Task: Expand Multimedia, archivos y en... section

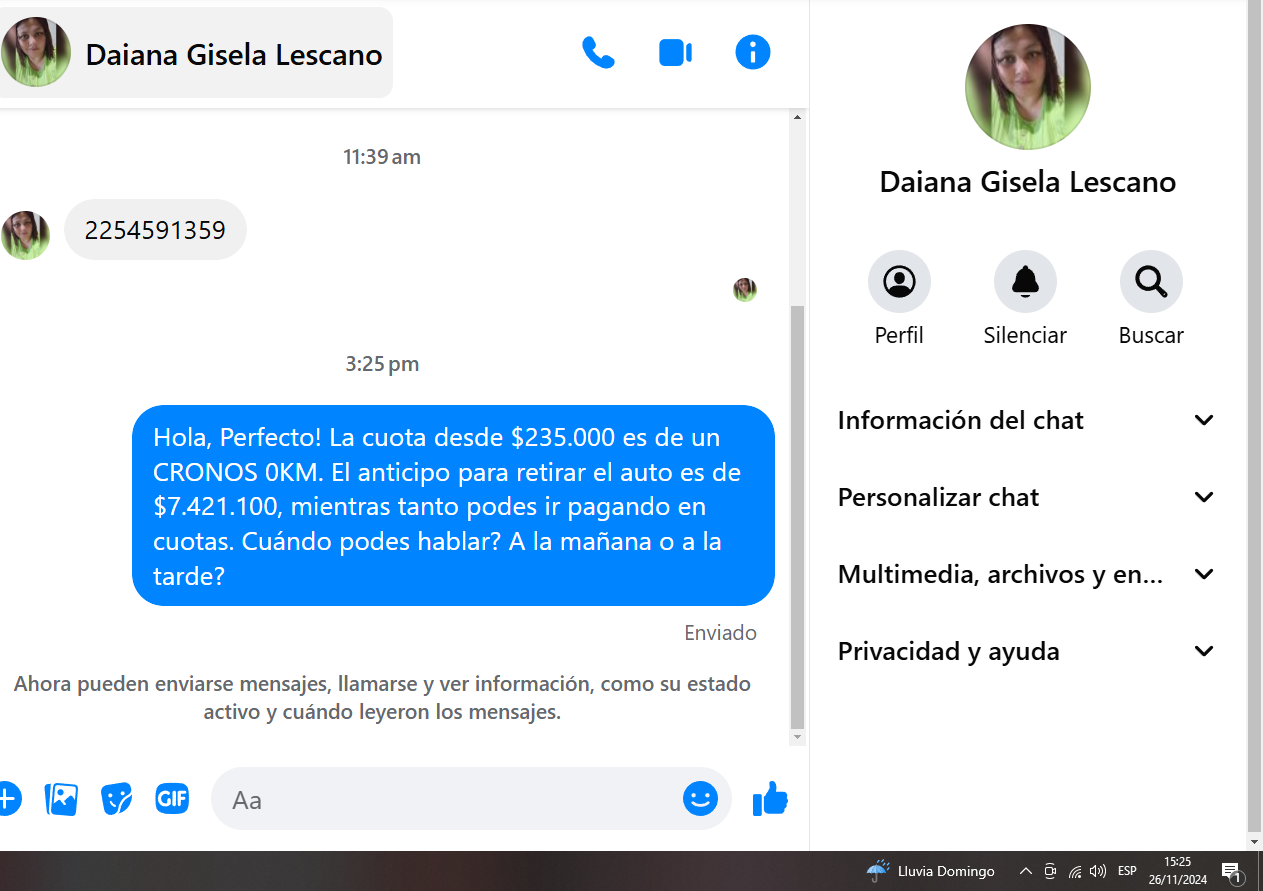Action: (x=1027, y=574)
